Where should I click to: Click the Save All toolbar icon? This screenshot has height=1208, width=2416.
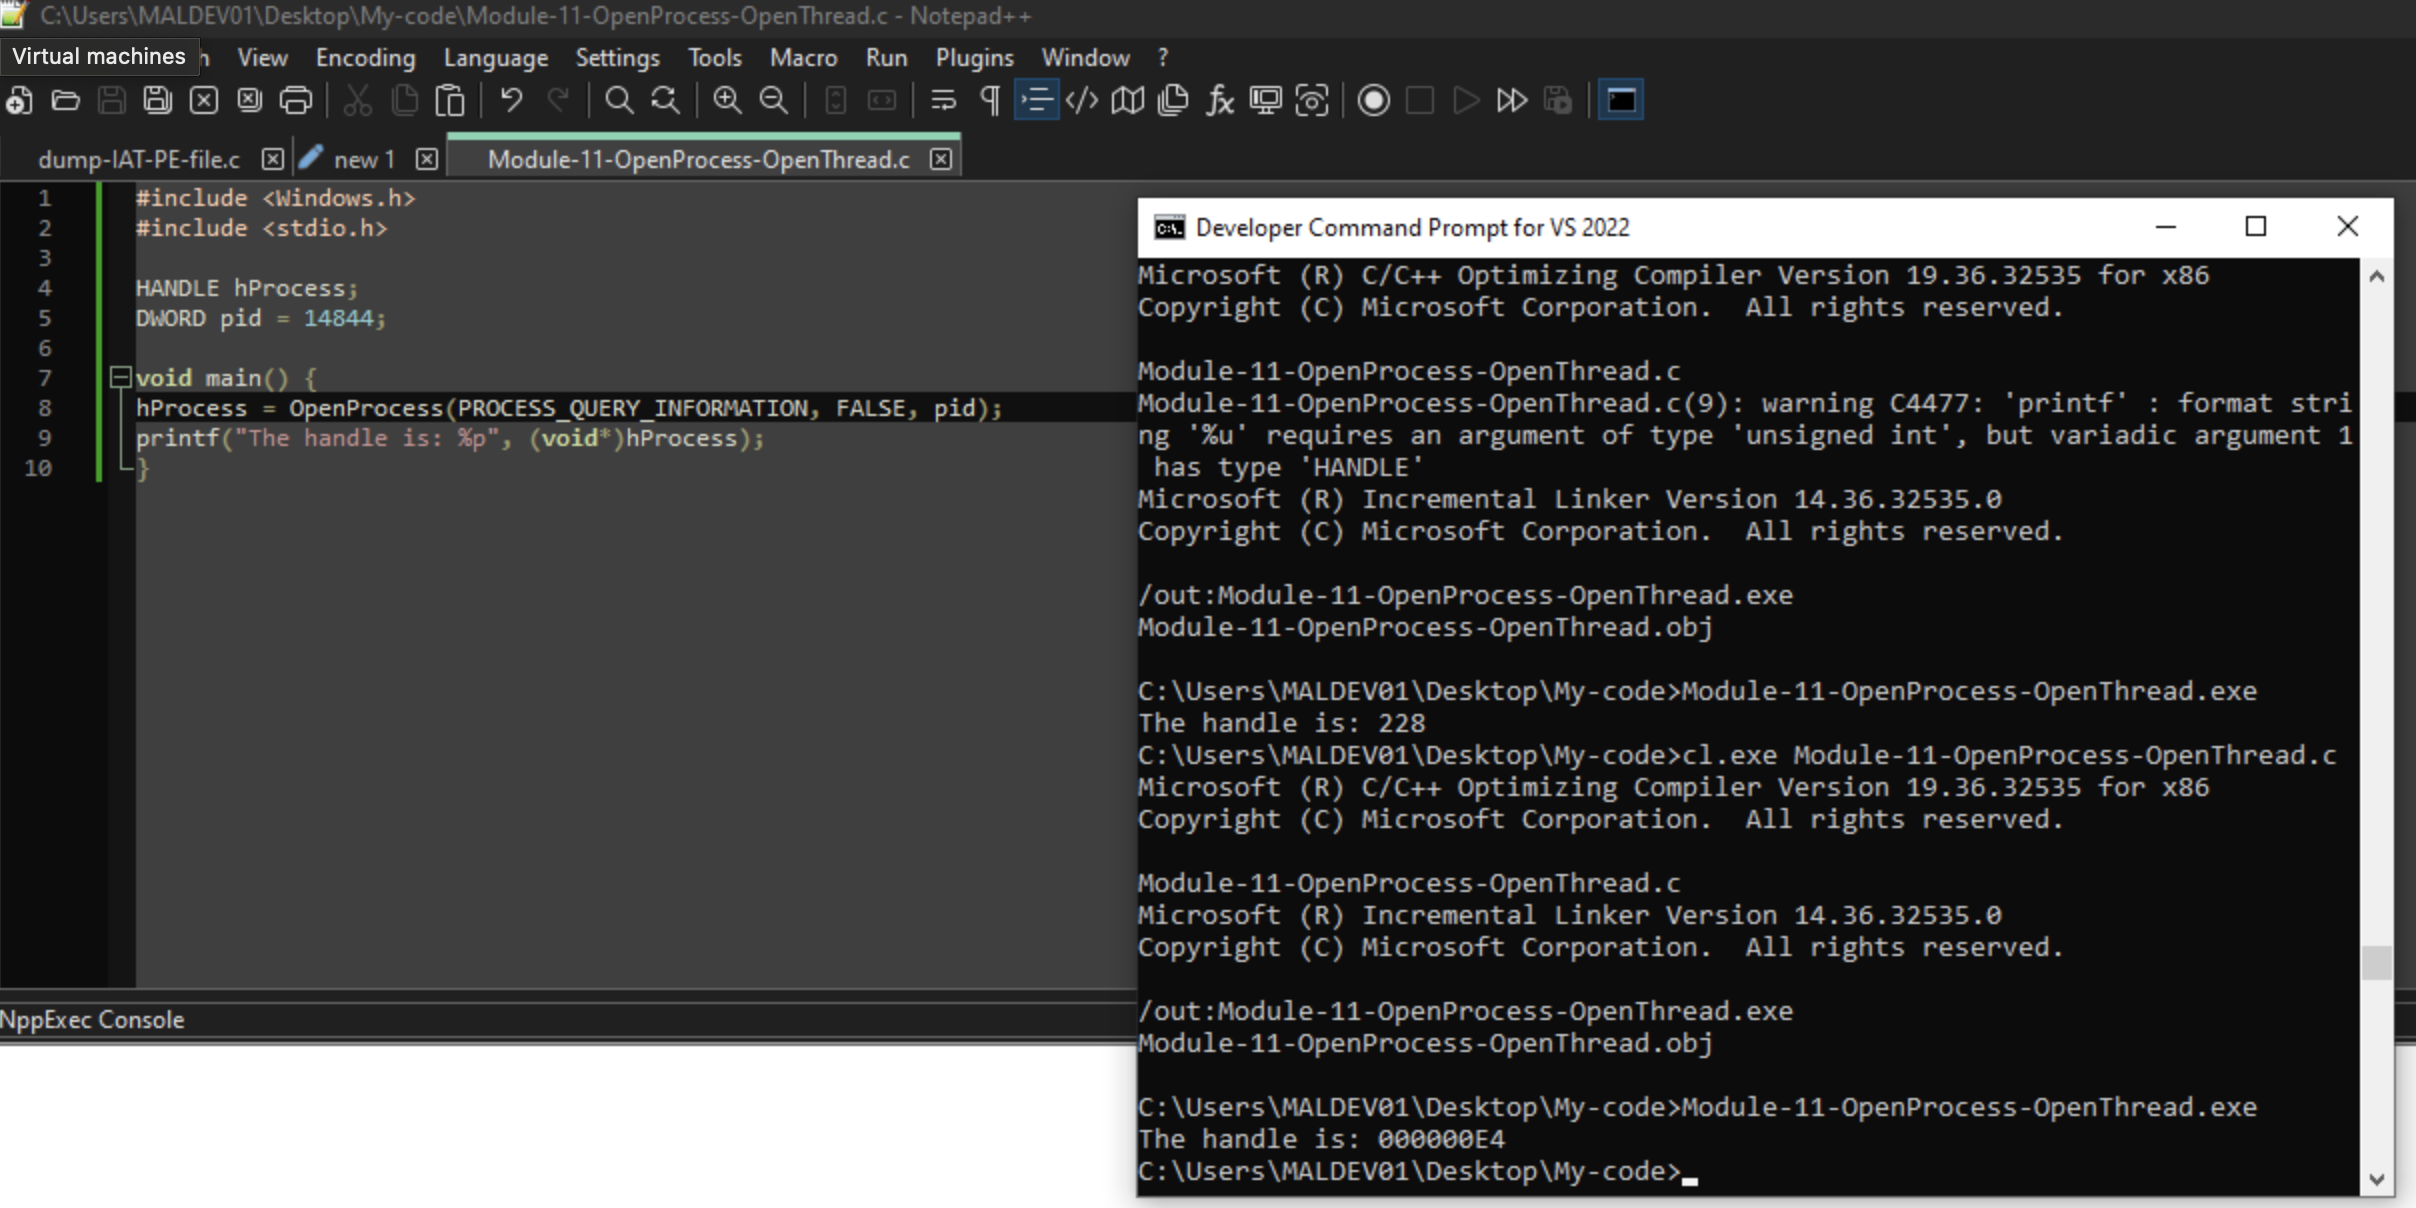coord(157,100)
